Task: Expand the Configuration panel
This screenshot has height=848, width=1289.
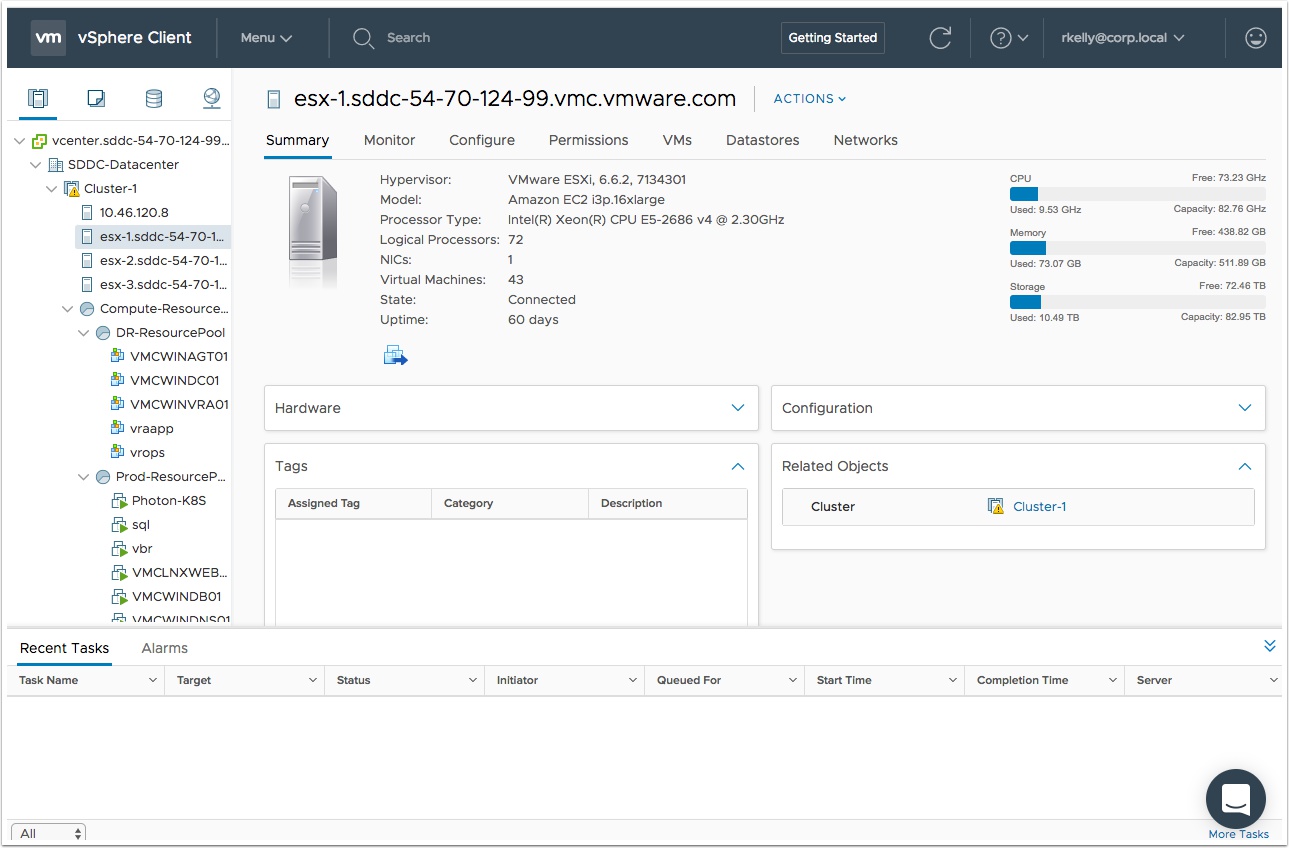Action: pos(1245,408)
